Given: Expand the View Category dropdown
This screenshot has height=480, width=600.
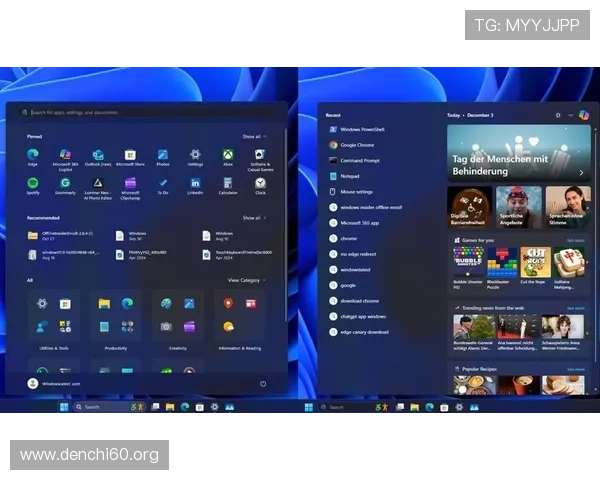Looking at the screenshot, I should coord(246,280).
